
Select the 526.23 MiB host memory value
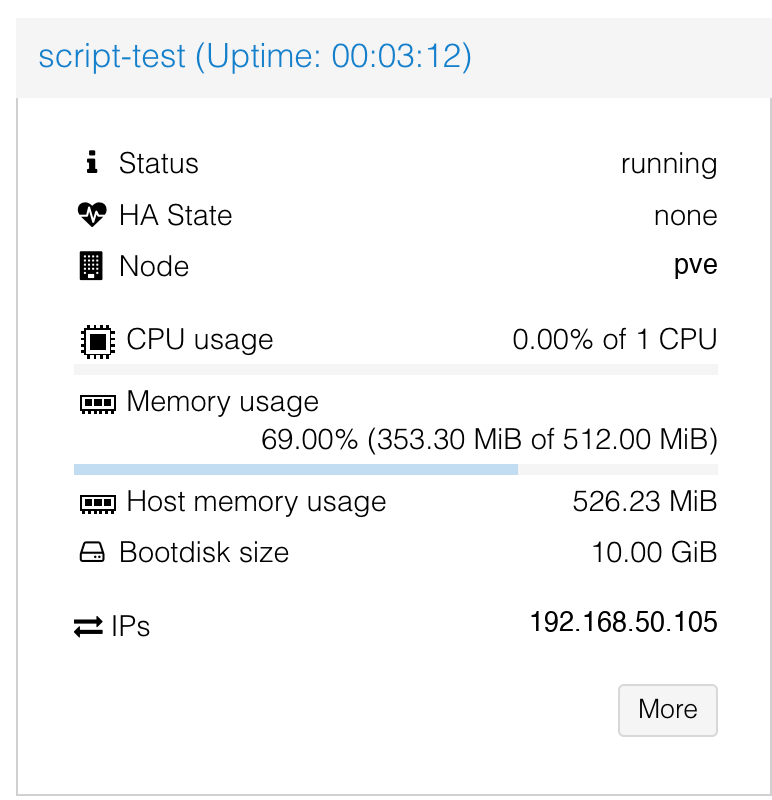tap(645, 501)
